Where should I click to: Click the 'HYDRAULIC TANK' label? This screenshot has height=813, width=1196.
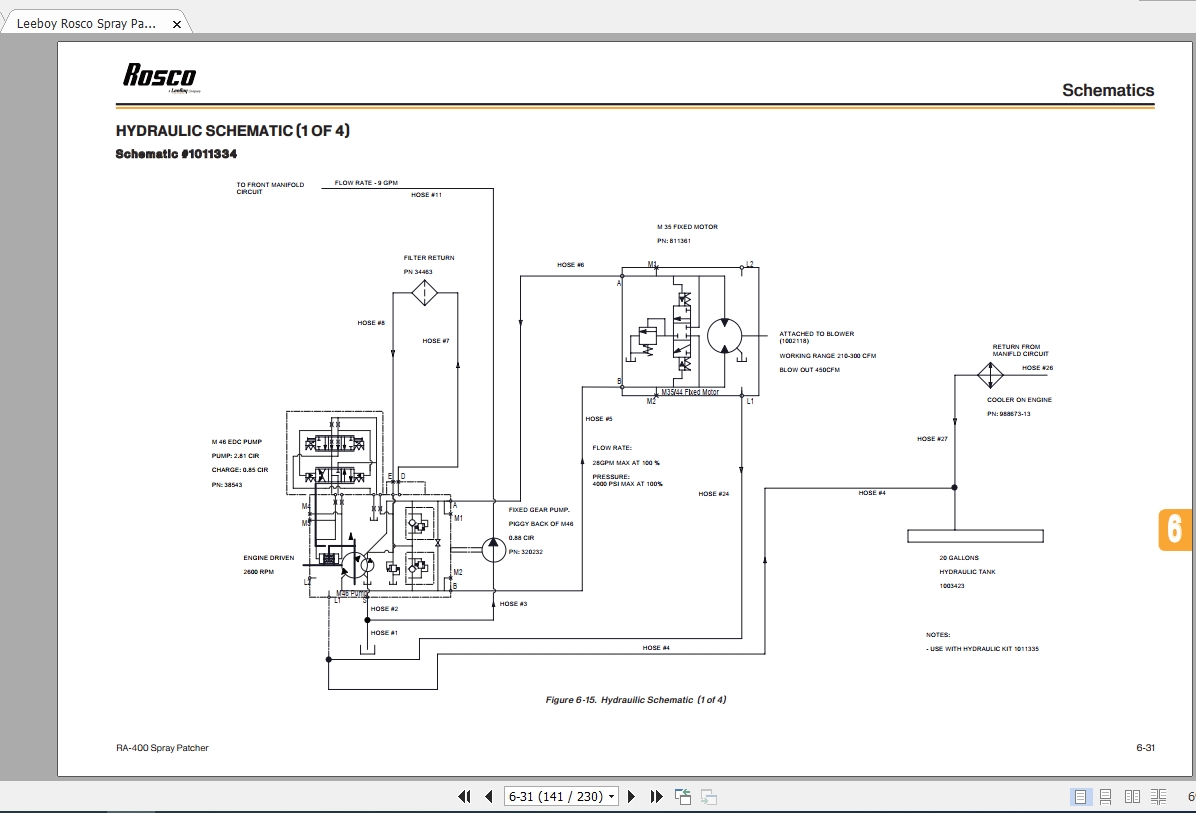(x=967, y=572)
